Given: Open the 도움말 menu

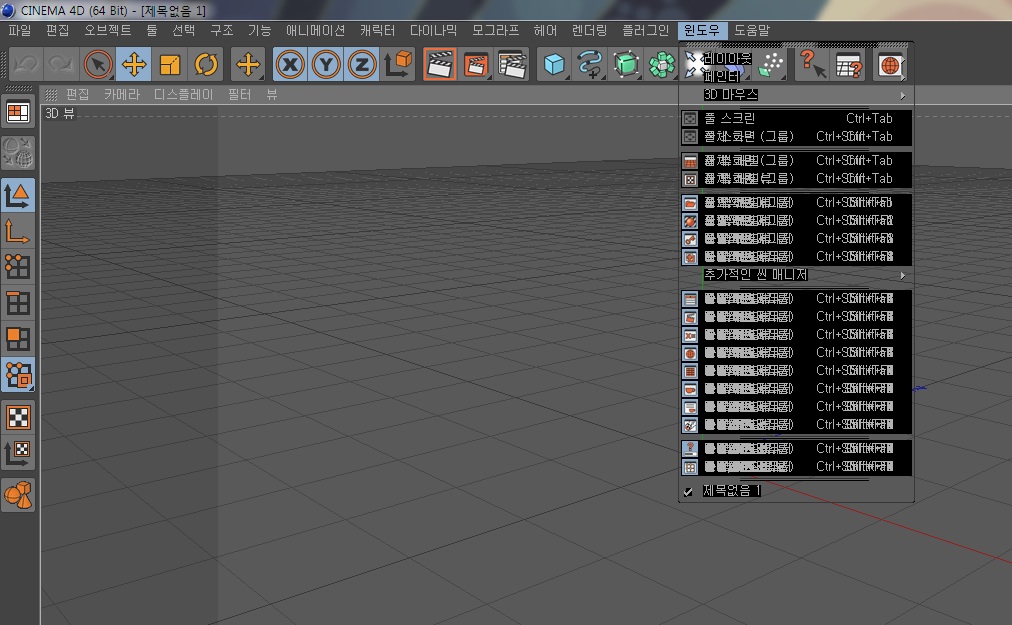Looking at the screenshot, I should coord(752,30).
